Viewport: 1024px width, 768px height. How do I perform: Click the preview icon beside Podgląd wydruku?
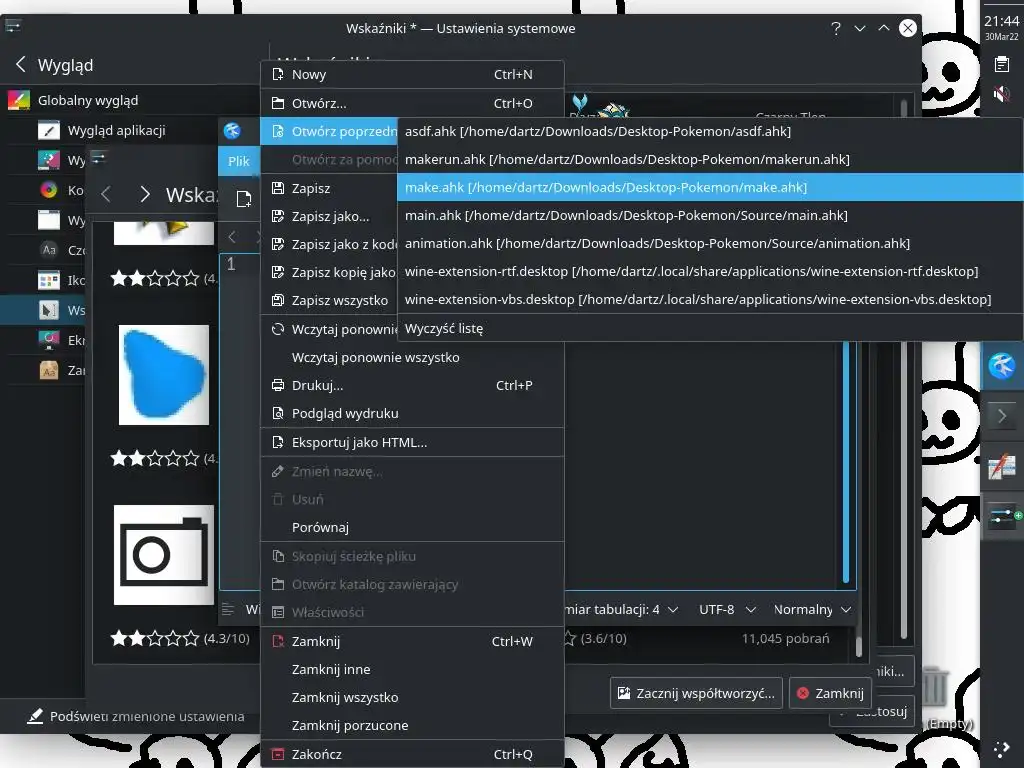click(x=278, y=413)
